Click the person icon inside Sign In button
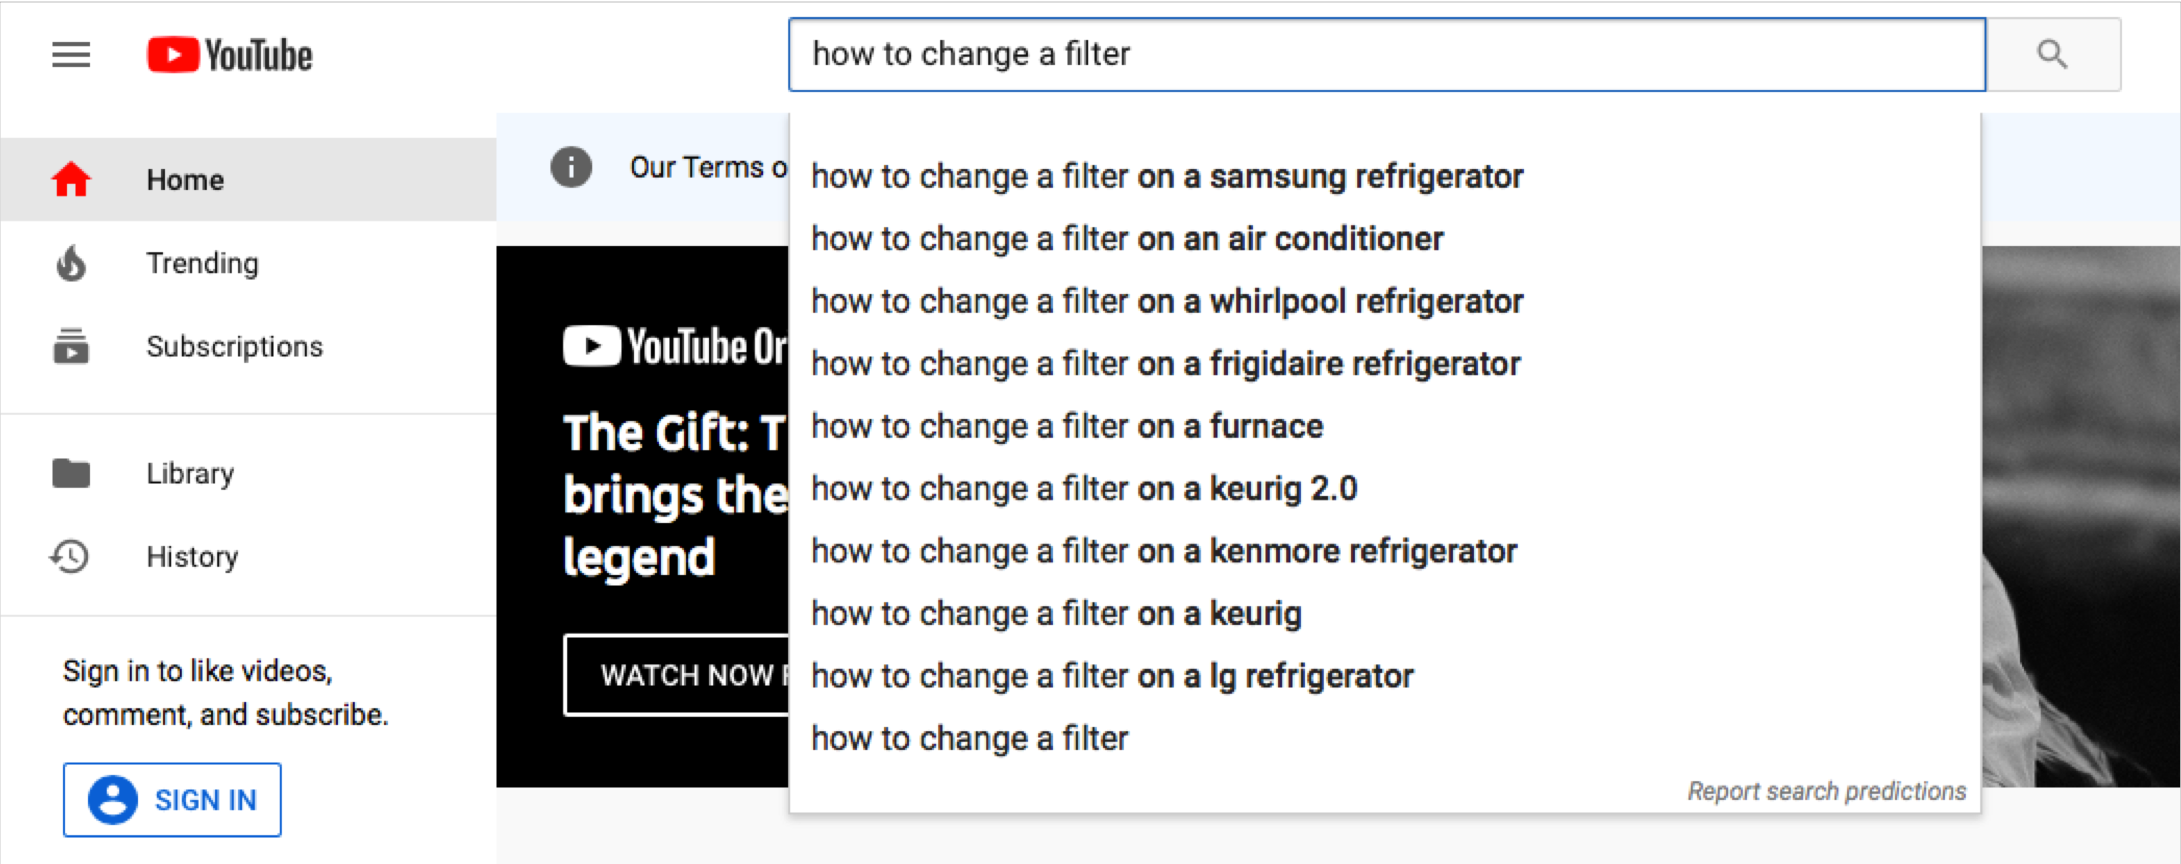 point(113,799)
